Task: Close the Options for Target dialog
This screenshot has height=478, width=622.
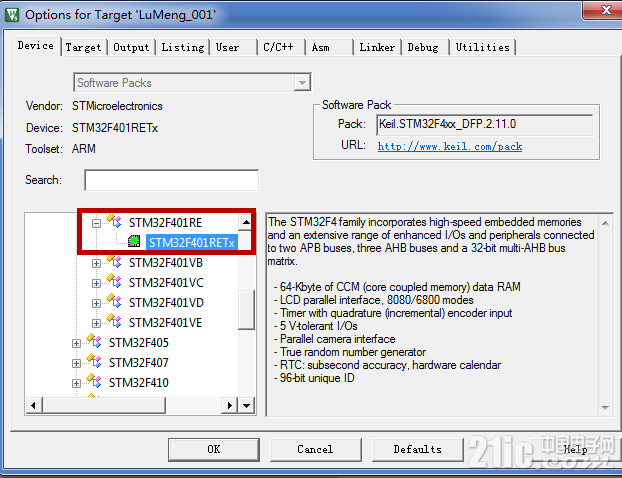Action: click(603, 10)
